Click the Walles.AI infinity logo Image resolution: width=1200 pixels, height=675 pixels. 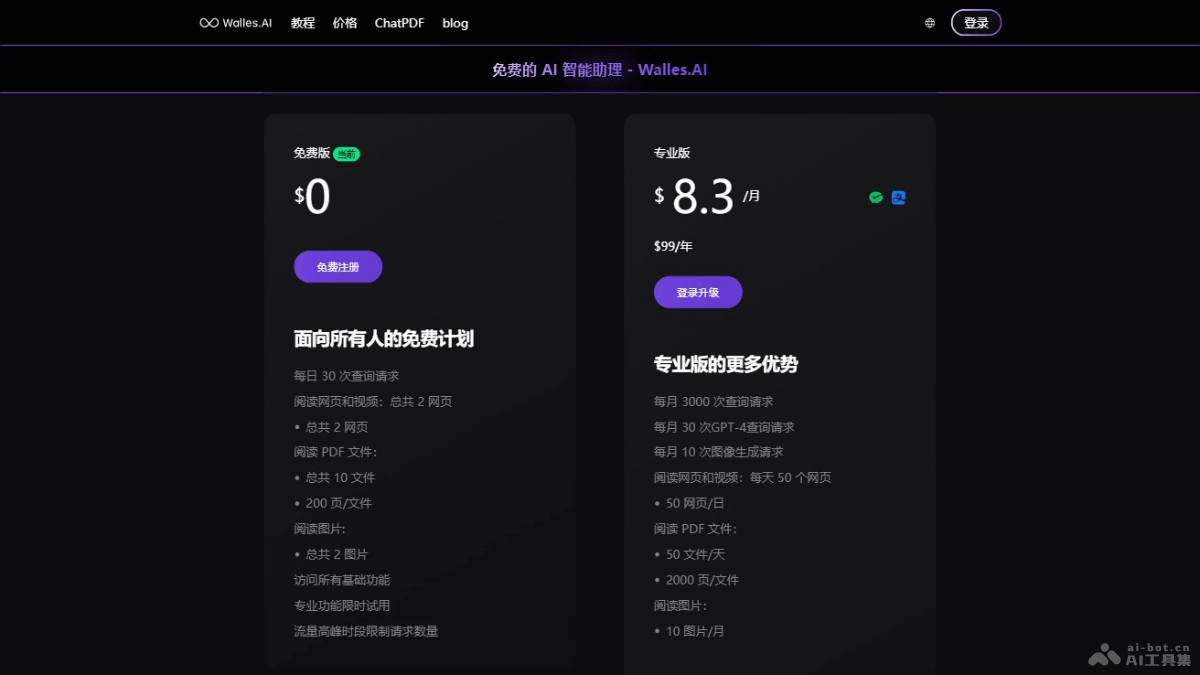(x=208, y=20)
